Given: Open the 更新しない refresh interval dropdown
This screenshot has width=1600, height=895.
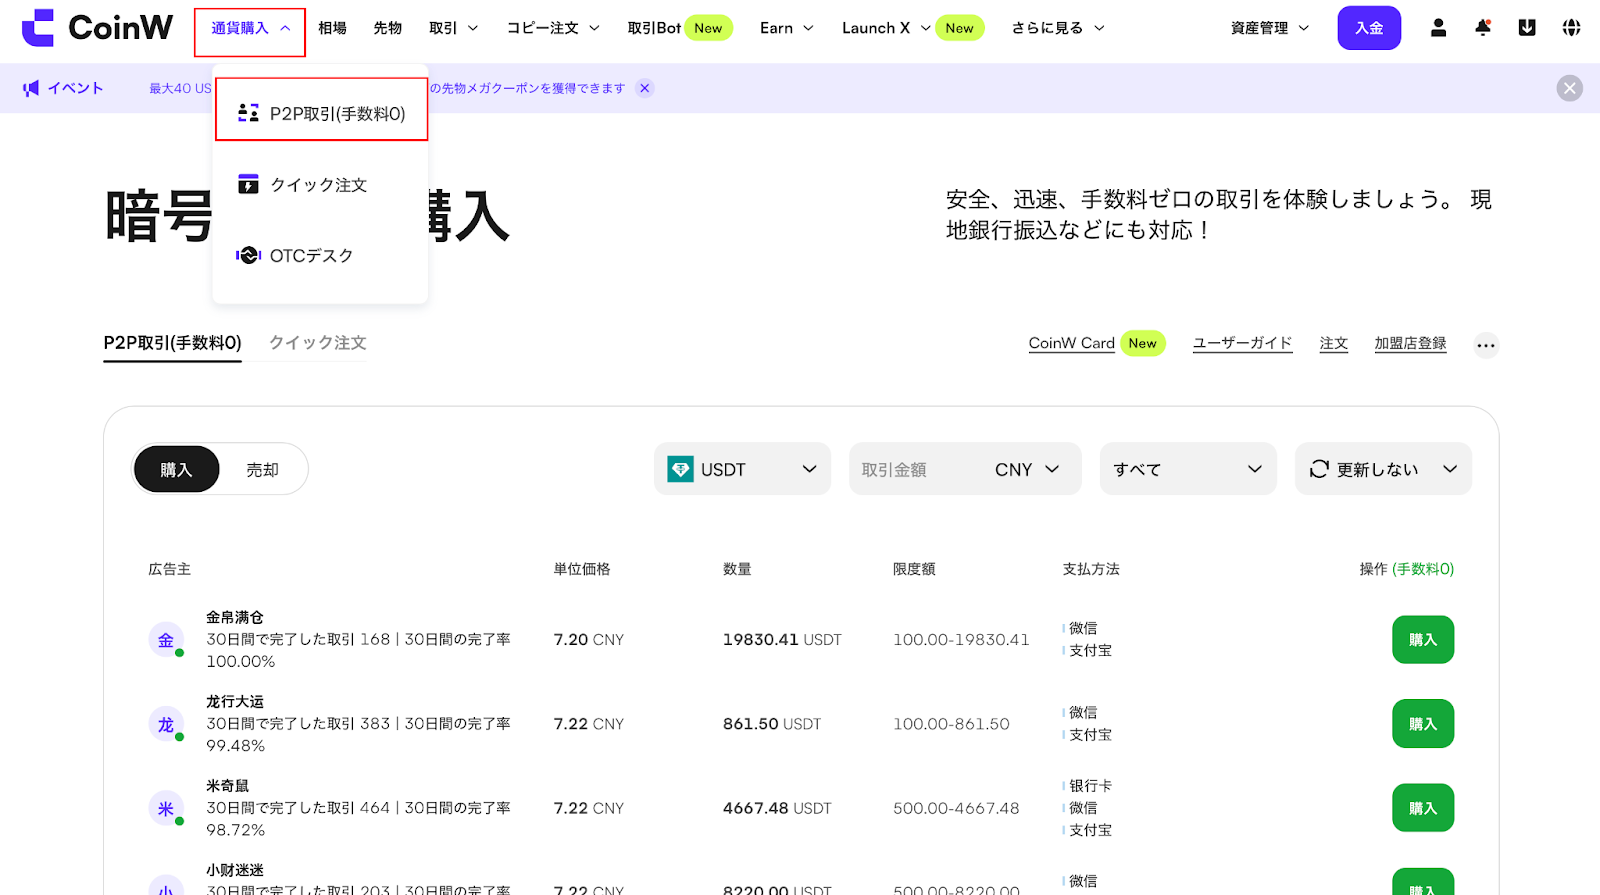Looking at the screenshot, I should pyautogui.click(x=1383, y=469).
